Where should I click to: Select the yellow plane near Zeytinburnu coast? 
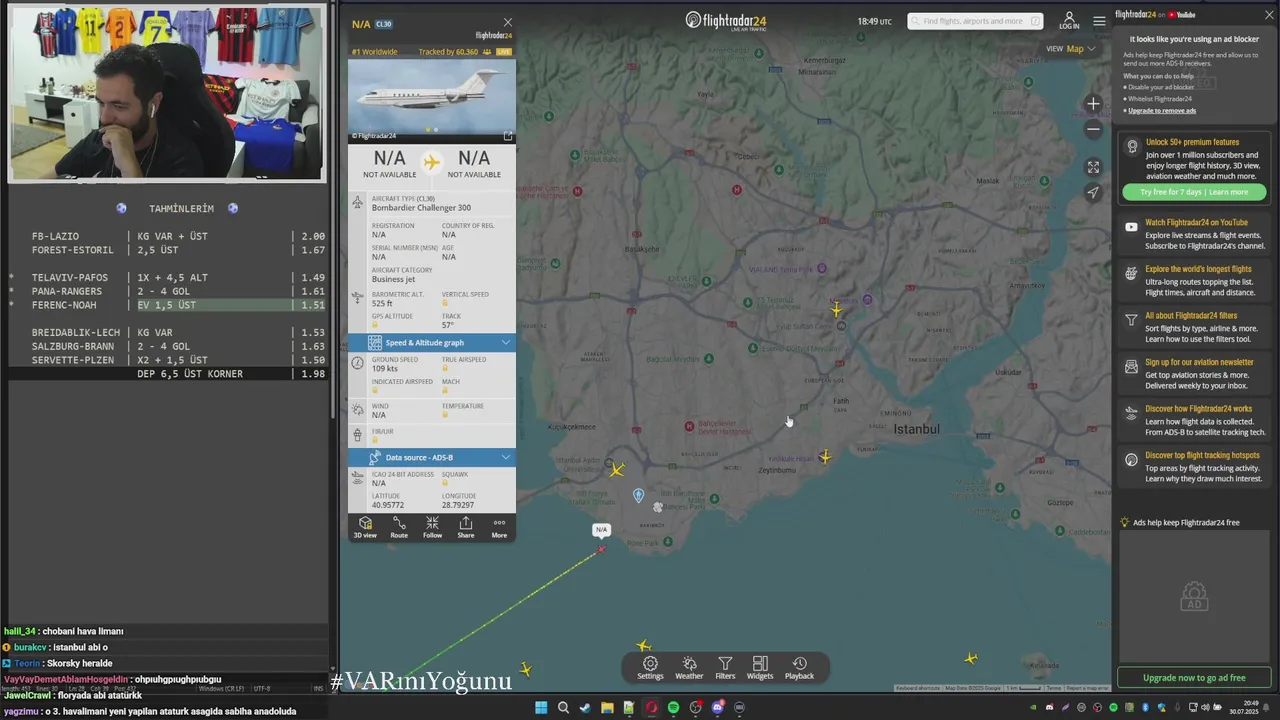click(x=825, y=457)
